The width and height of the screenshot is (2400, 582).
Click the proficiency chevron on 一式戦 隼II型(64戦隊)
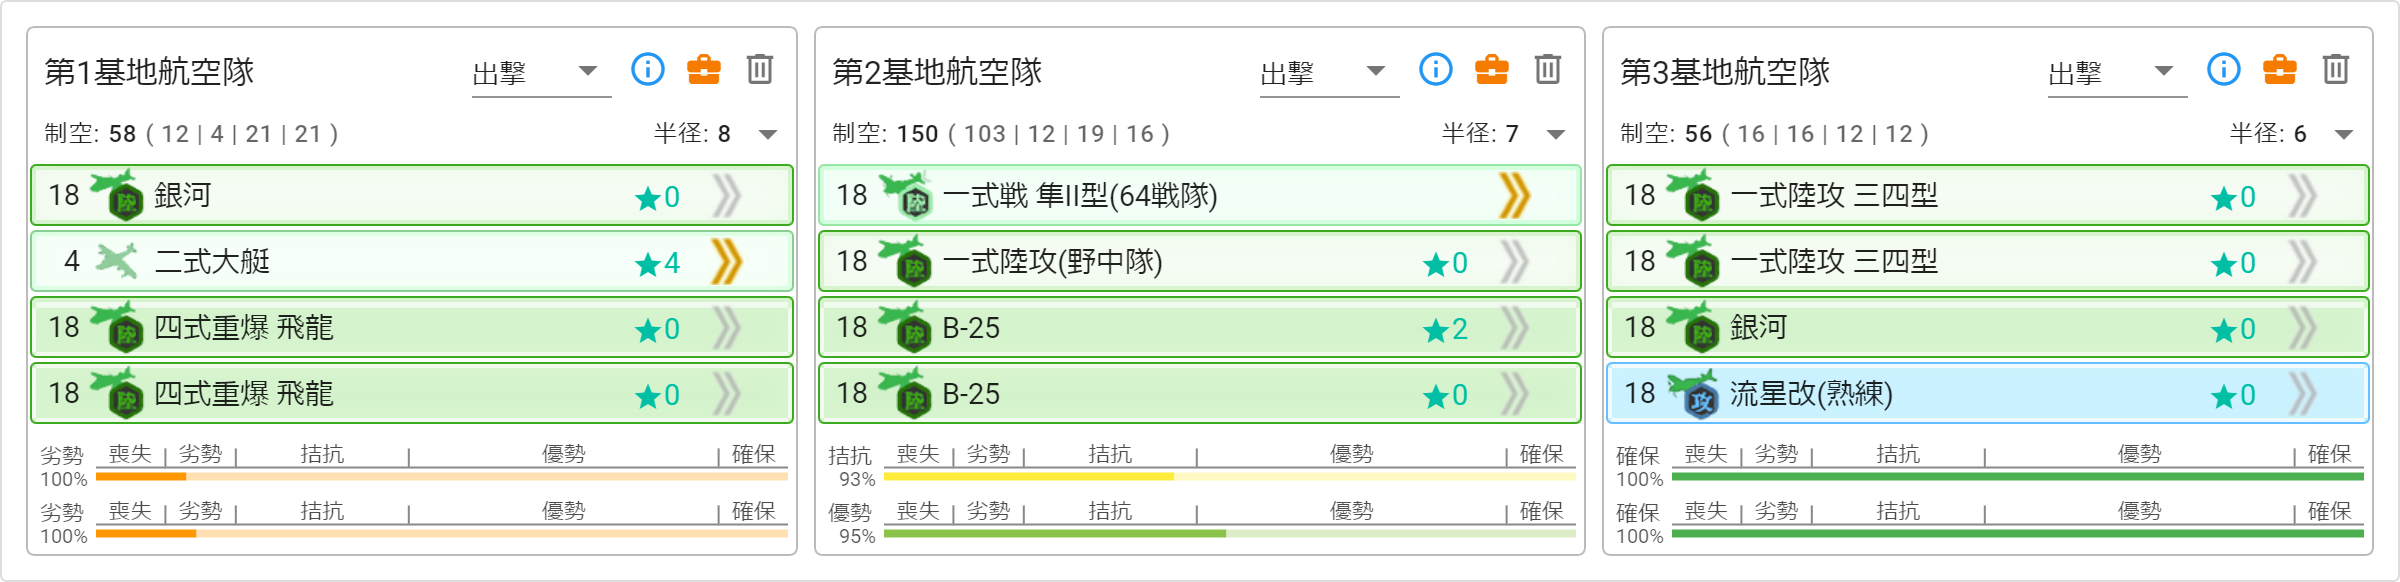coord(1515,196)
